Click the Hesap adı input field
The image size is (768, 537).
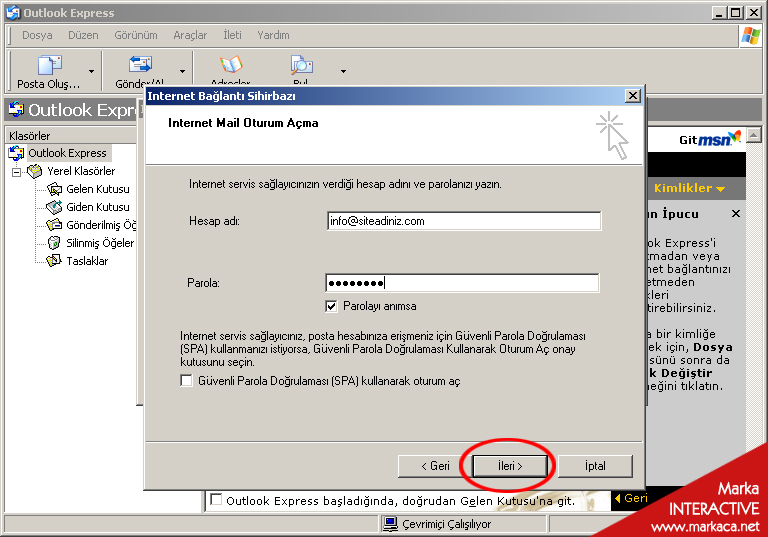click(464, 221)
